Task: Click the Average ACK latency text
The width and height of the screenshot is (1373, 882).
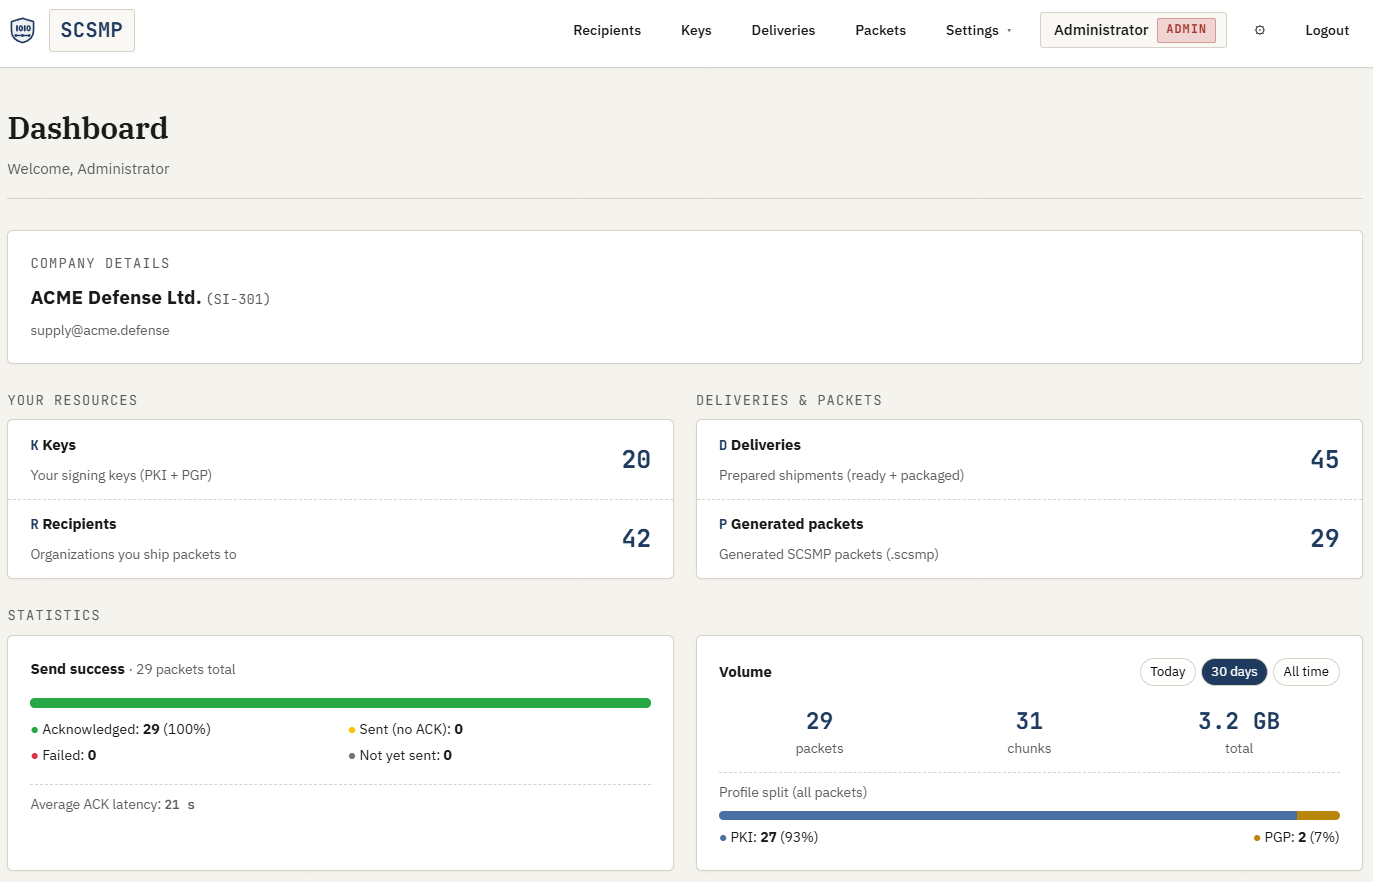Action: click(113, 805)
